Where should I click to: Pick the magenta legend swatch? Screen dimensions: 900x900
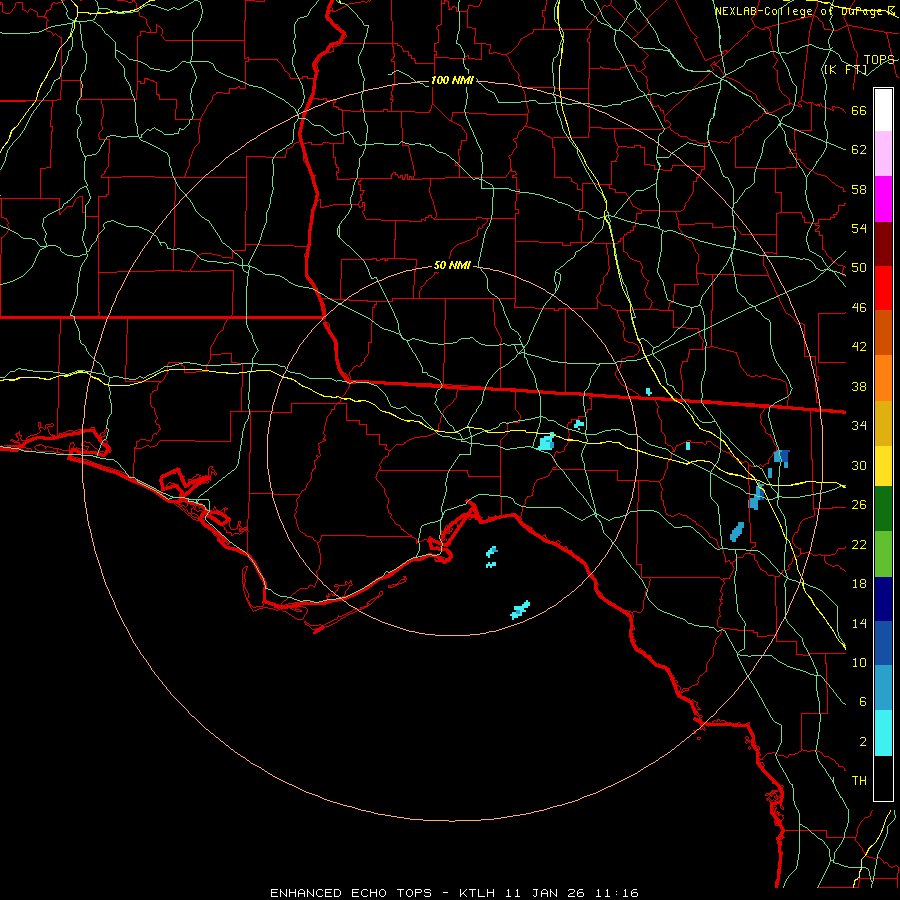coord(883,199)
